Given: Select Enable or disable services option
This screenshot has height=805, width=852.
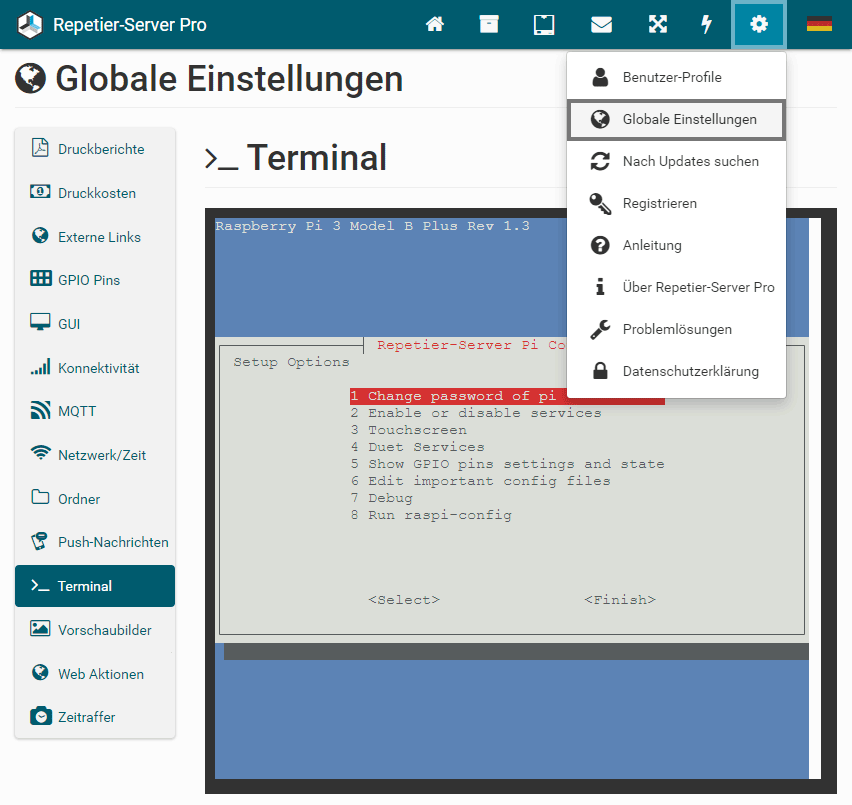Looking at the screenshot, I should [476, 413].
